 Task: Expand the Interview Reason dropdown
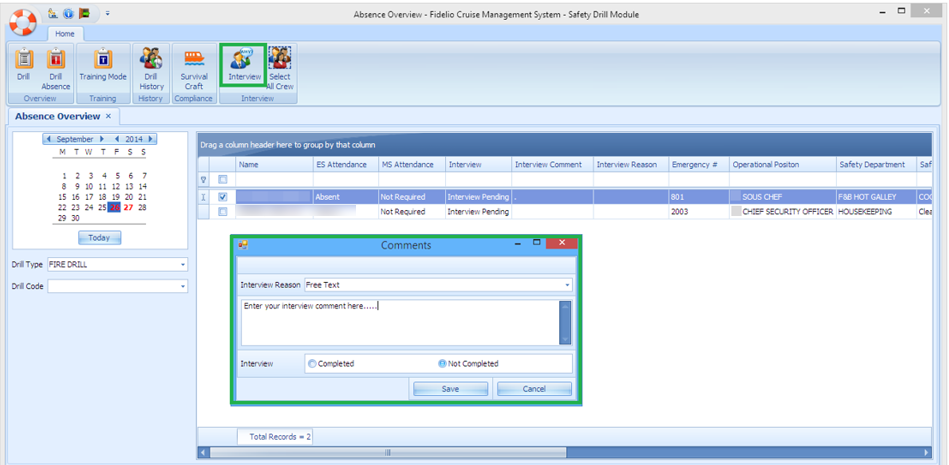[x=567, y=285]
